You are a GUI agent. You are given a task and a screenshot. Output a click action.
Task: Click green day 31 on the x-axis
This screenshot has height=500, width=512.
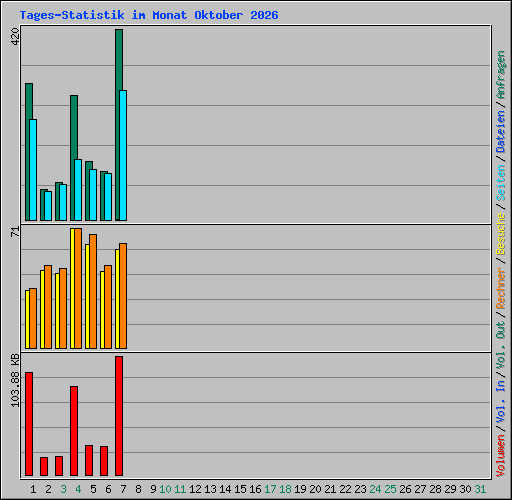click(x=480, y=489)
